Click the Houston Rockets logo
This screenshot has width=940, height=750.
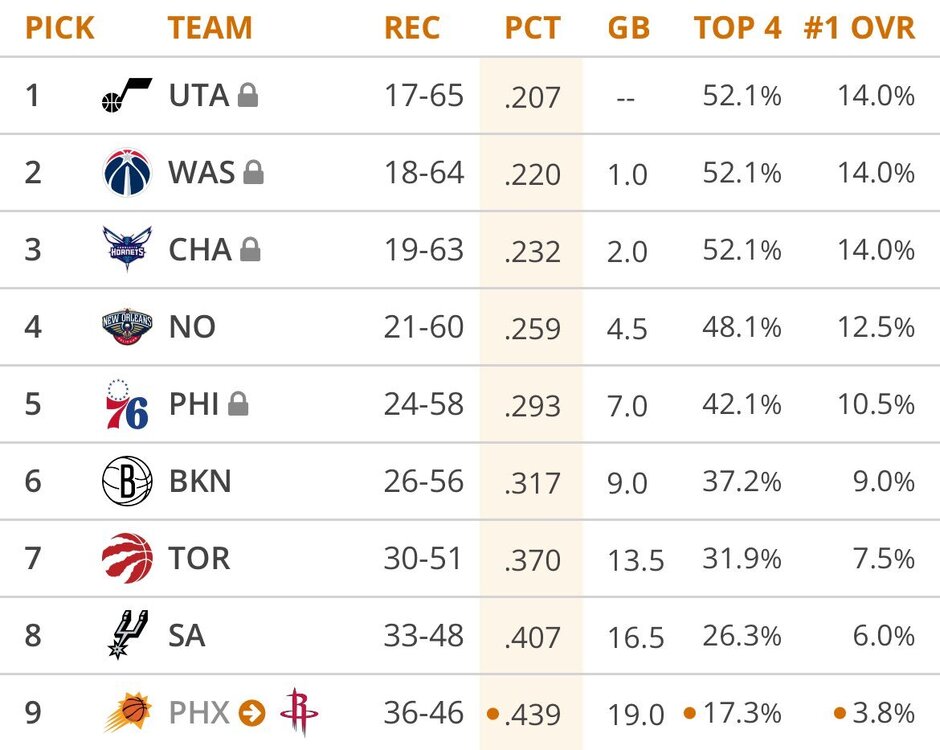click(299, 712)
